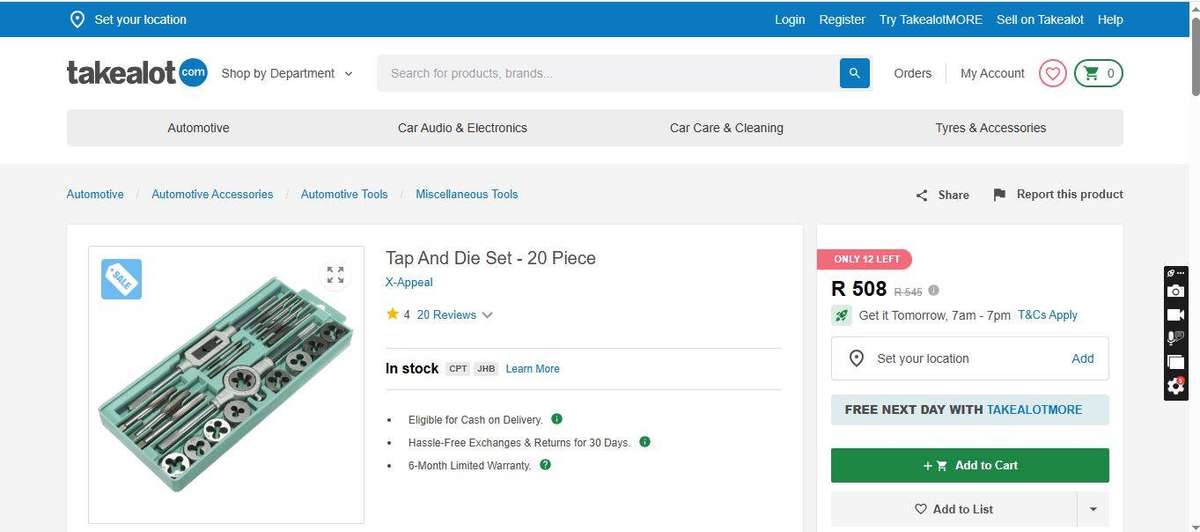Image resolution: width=1200 pixels, height=532 pixels.
Task: Click the green Add to Cart button
Action: pos(970,465)
